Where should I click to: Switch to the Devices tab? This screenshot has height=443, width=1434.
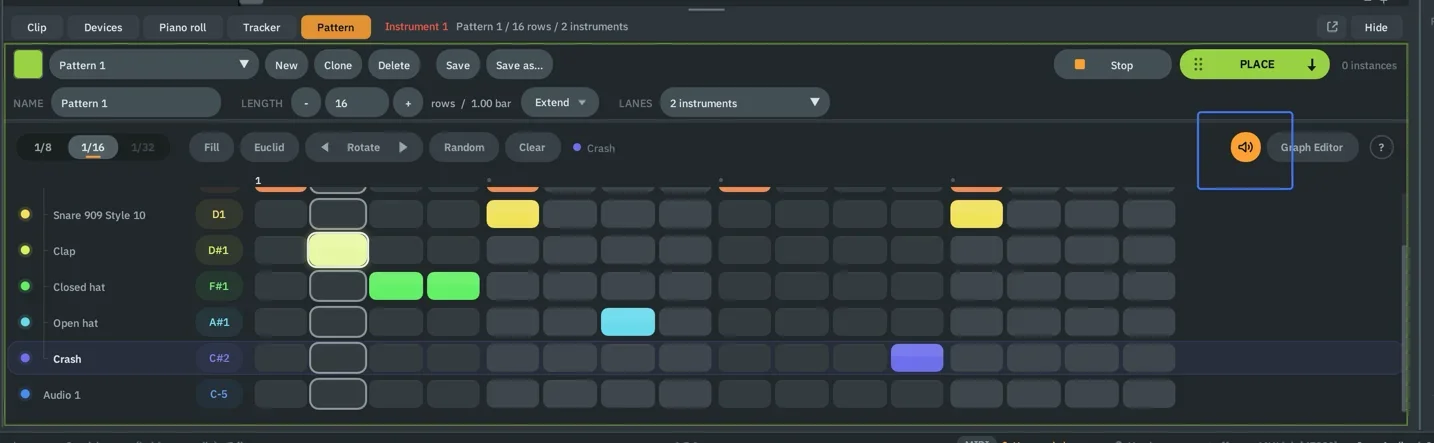click(x=103, y=27)
